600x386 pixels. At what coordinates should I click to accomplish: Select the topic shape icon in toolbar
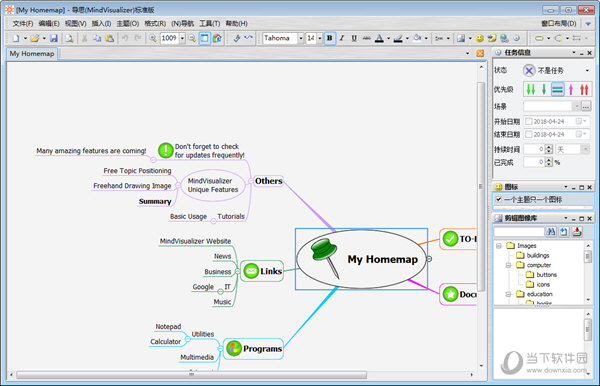pos(539,38)
